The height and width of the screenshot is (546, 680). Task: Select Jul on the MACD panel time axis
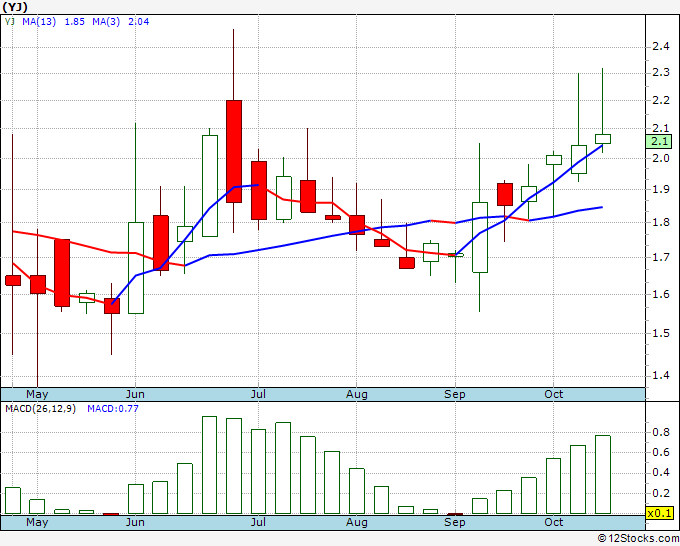click(258, 523)
